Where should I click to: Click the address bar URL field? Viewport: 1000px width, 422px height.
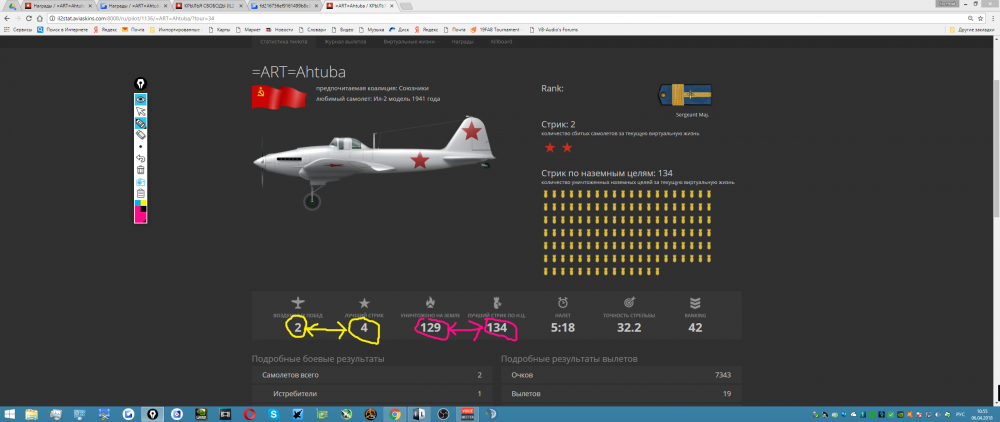click(x=504, y=18)
